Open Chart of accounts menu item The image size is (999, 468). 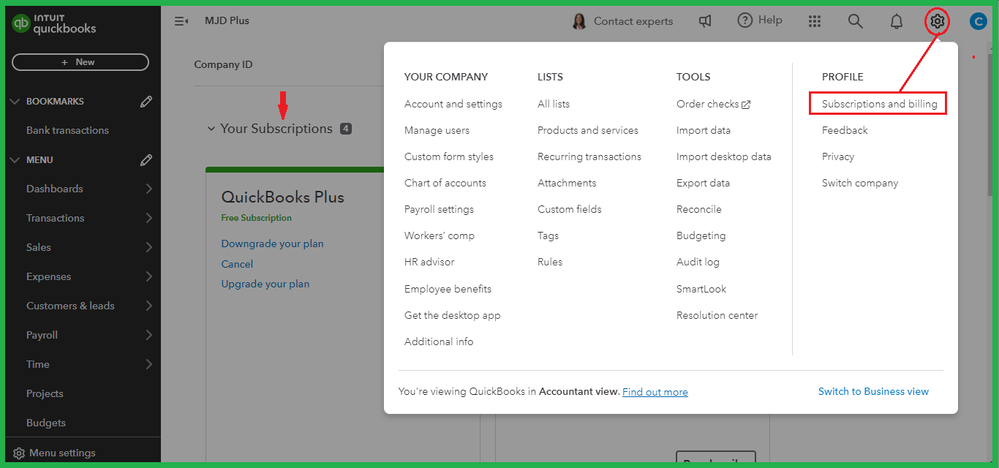point(445,183)
